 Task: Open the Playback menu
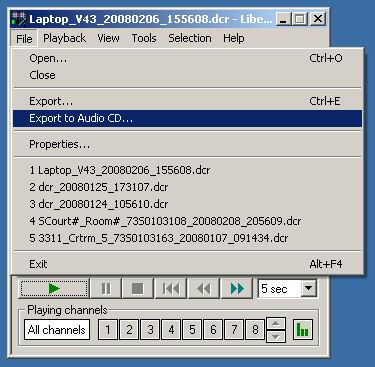tap(65, 38)
